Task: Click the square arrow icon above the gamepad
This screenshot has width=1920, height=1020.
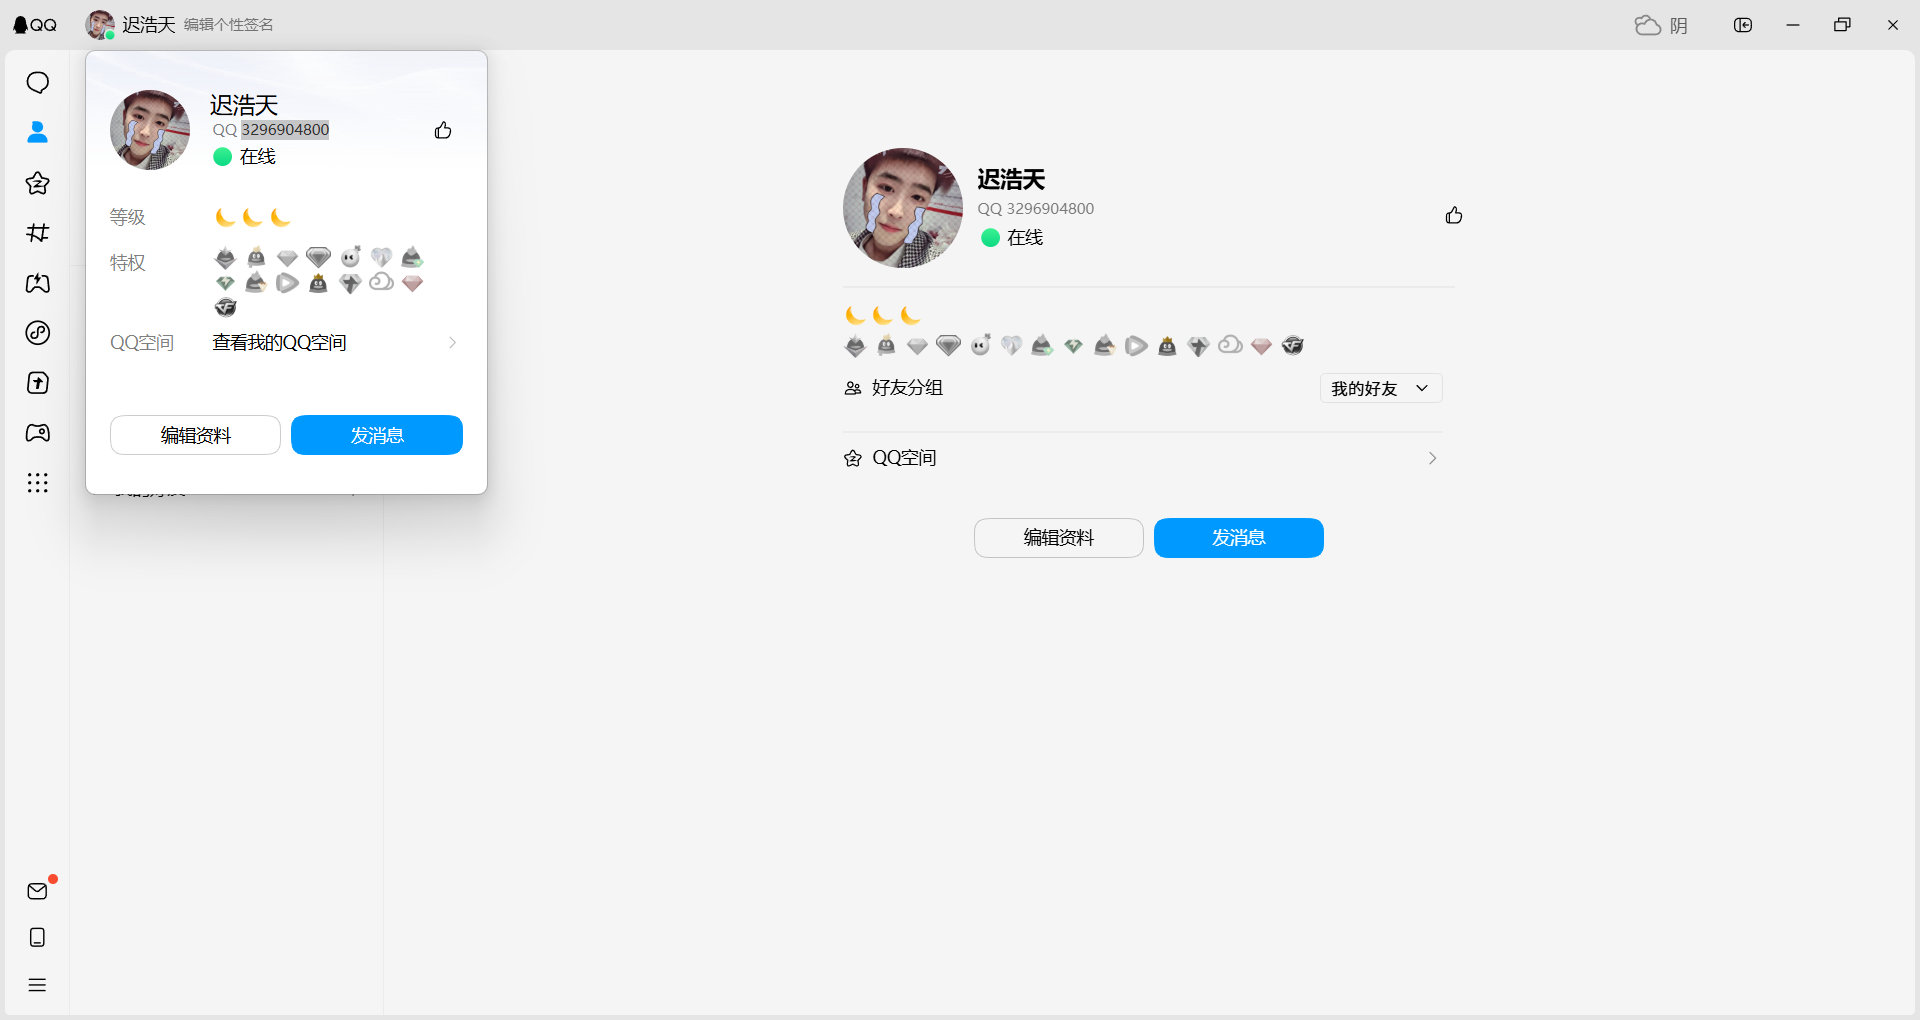Action: (38, 383)
